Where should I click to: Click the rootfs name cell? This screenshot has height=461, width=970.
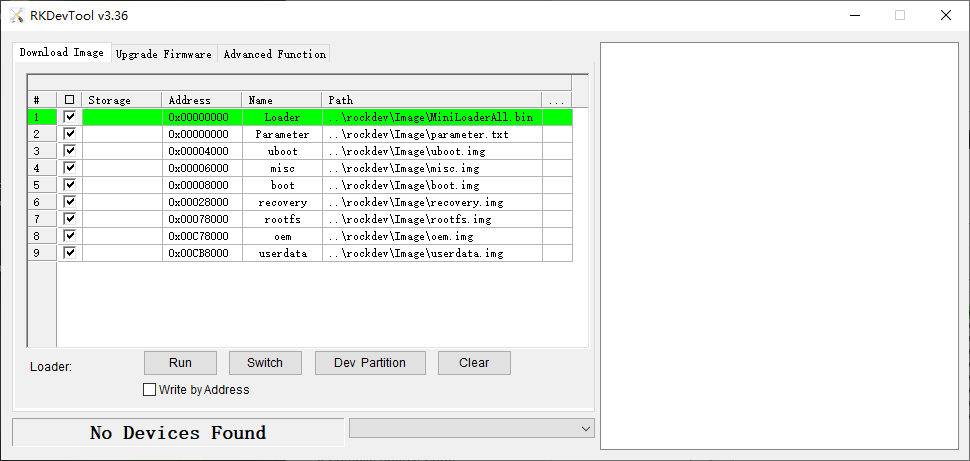tap(281, 219)
